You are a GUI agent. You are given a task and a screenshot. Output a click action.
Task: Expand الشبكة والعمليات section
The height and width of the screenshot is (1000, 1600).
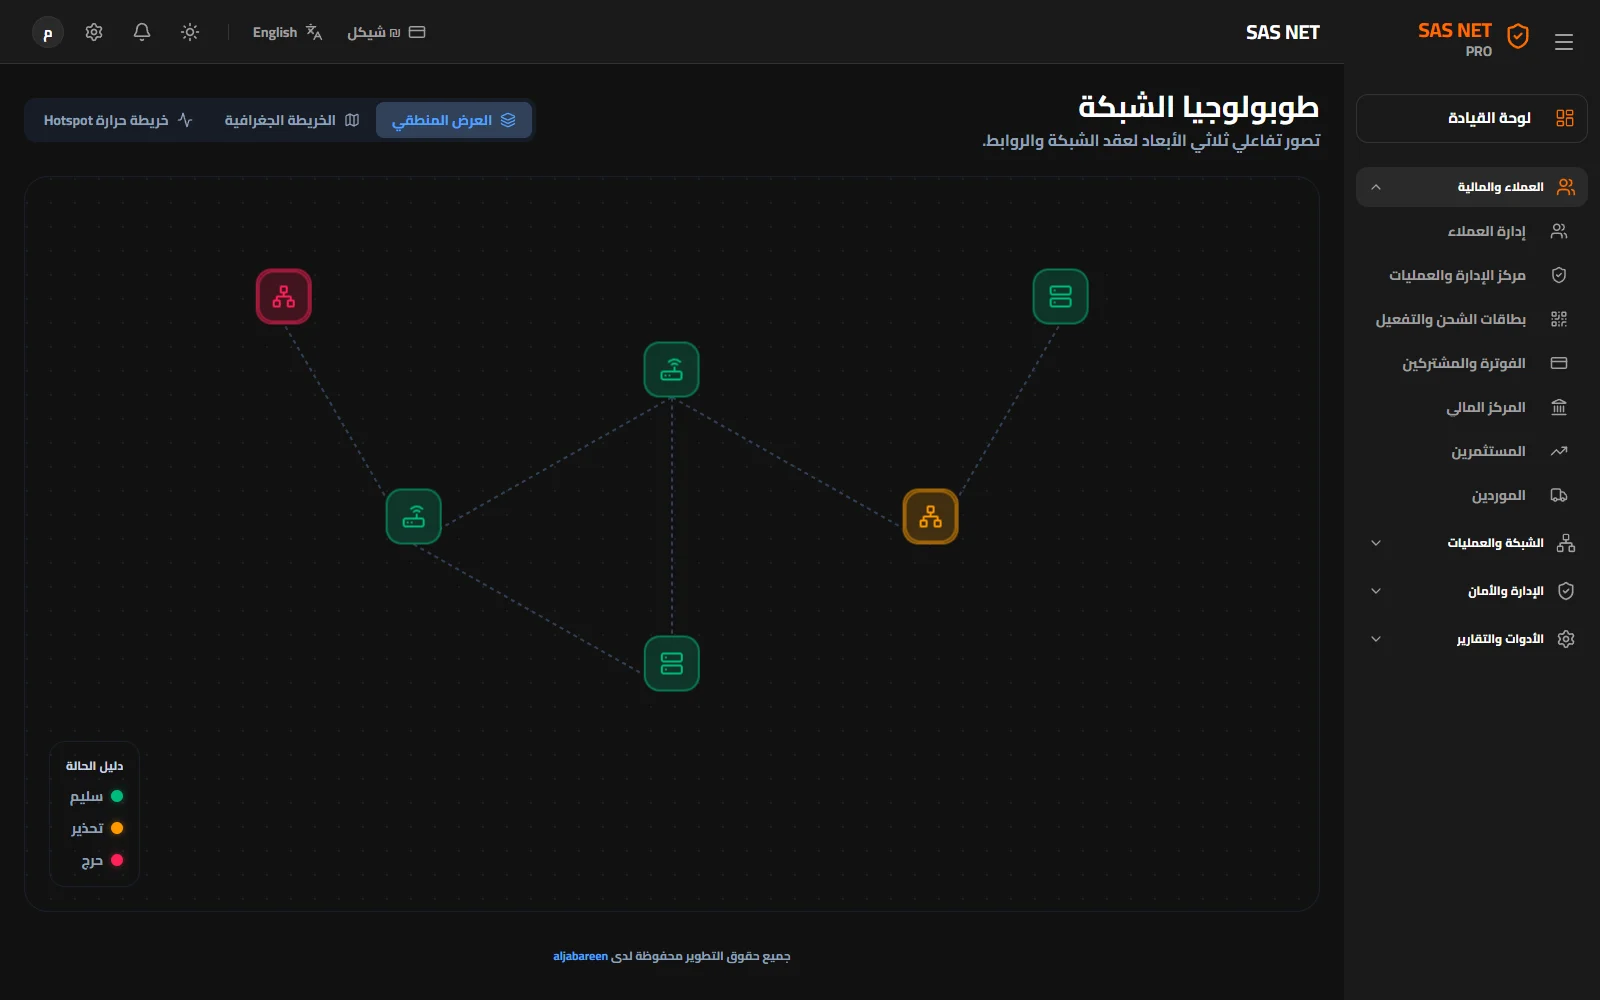point(1471,543)
